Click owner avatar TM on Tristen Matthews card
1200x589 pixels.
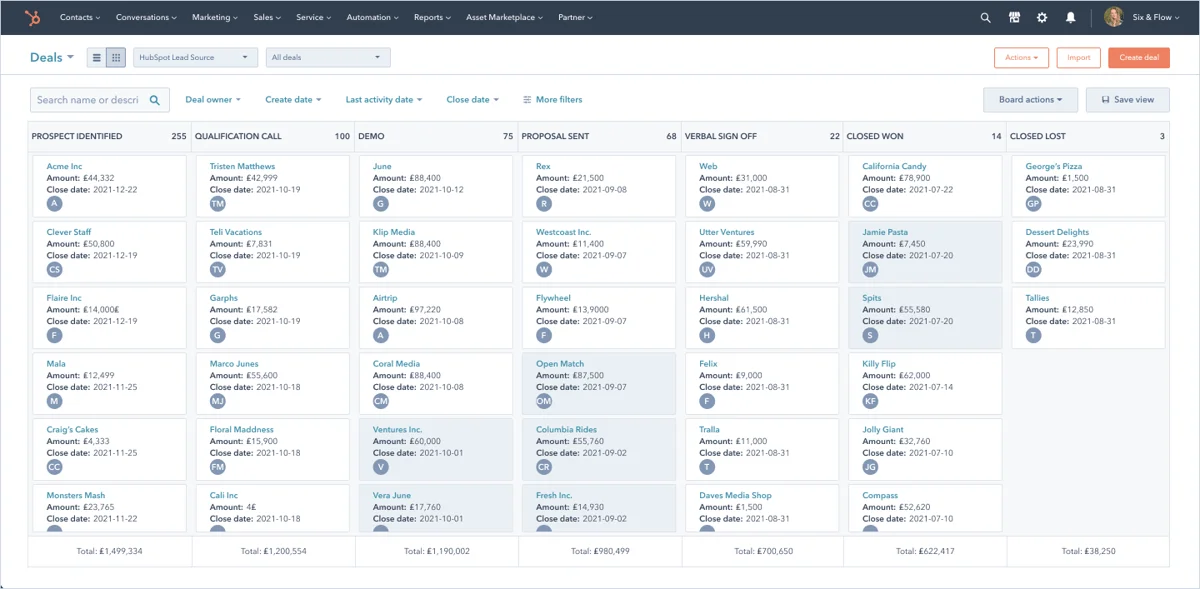tap(218, 203)
